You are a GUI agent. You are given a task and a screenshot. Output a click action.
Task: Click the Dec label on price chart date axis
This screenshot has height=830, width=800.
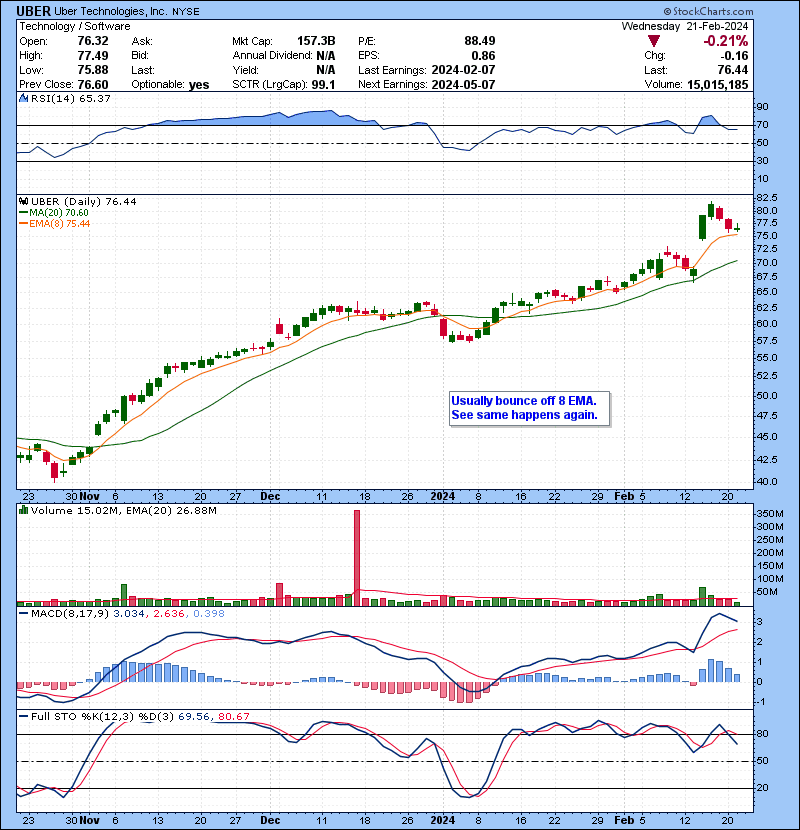pyautogui.click(x=270, y=497)
